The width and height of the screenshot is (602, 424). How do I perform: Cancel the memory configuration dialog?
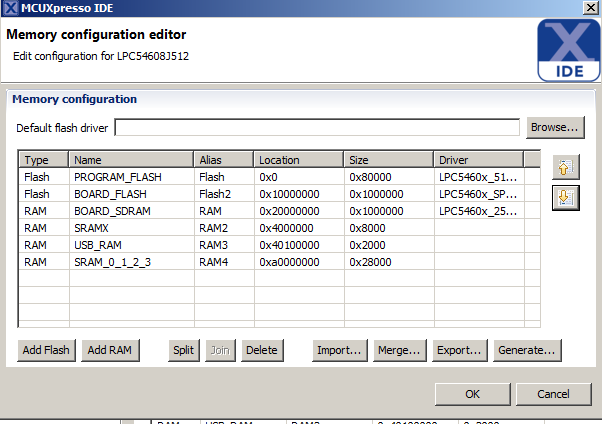coord(553,394)
